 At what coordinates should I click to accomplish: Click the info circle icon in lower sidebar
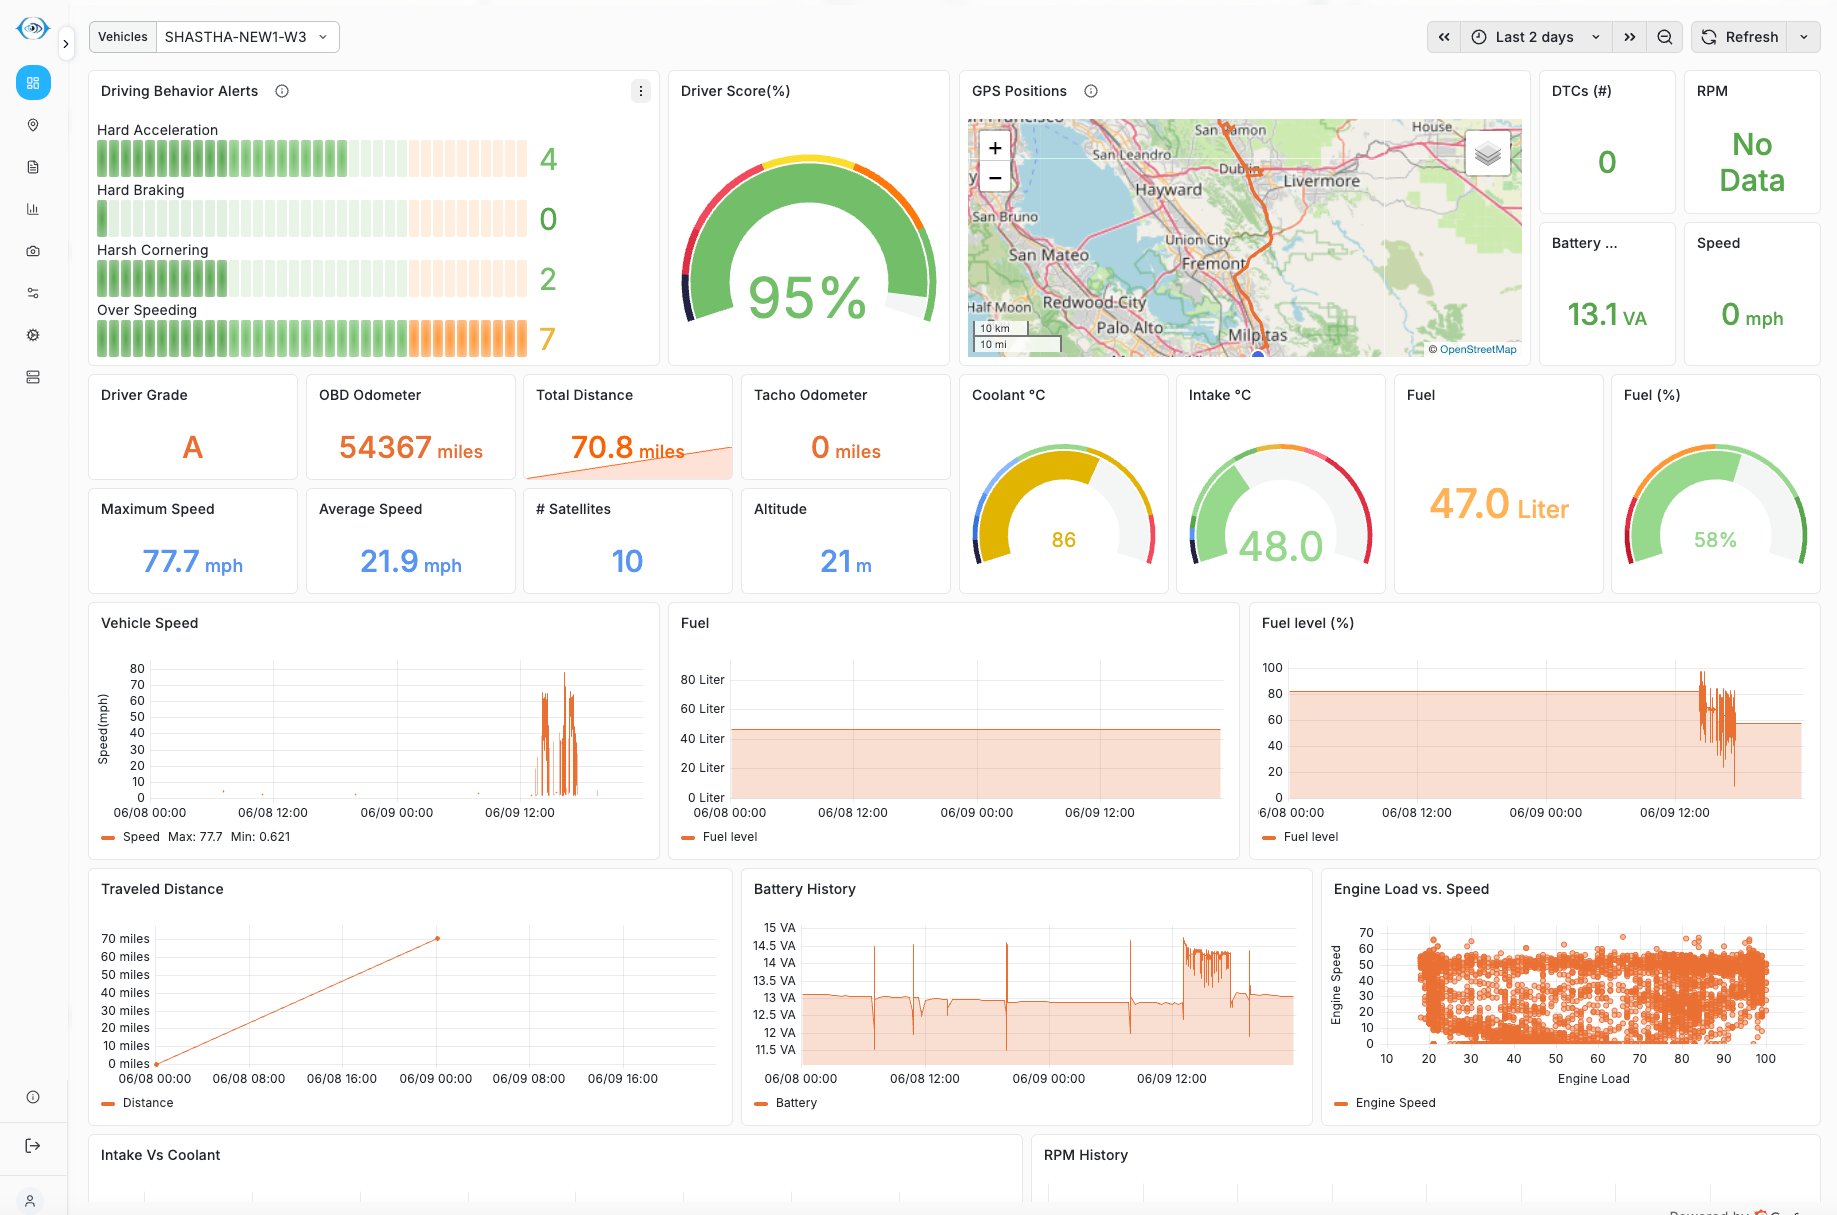click(33, 1097)
